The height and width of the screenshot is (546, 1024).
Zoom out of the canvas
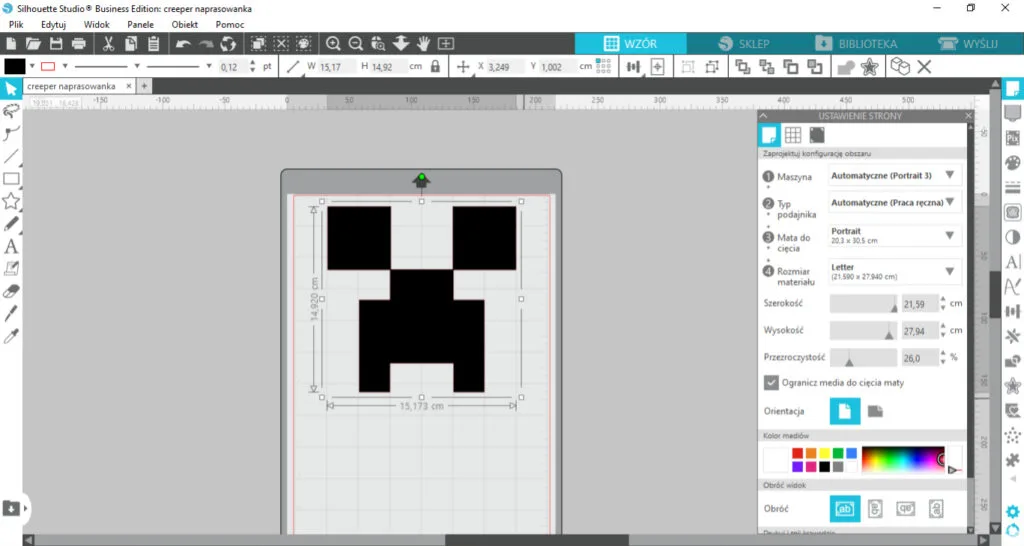[356, 44]
